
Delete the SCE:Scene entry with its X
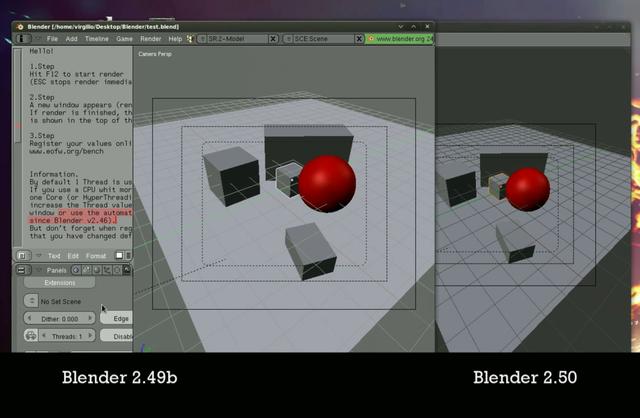pyautogui.click(x=359, y=39)
